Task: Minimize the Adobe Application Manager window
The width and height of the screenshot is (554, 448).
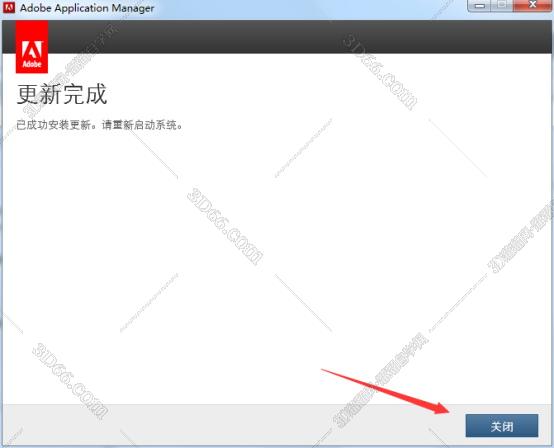Action: (x=480, y=6)
